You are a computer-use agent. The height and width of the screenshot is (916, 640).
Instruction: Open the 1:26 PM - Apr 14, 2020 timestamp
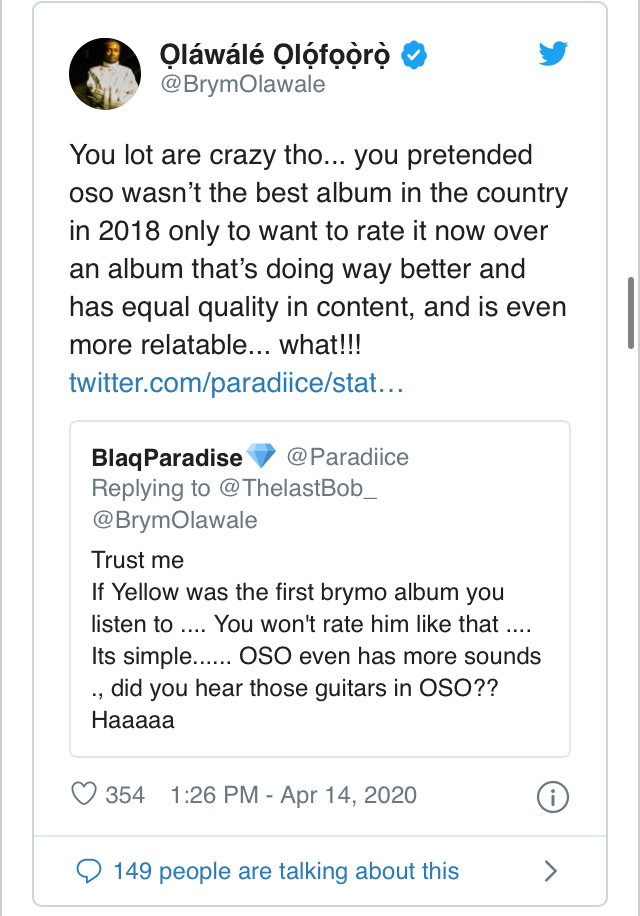tap(293, 795)
